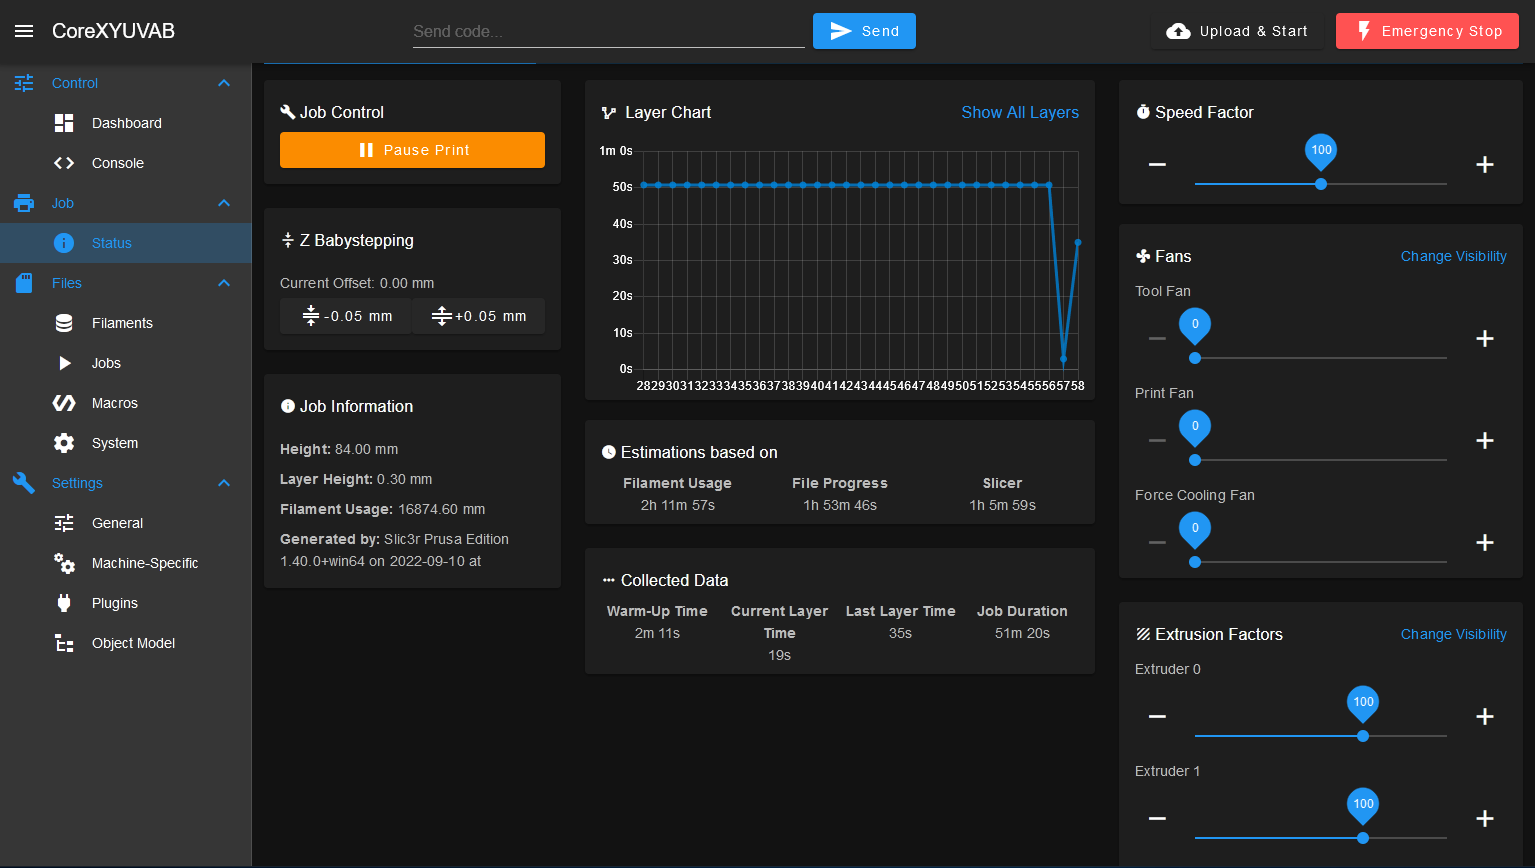Image resolution: width=1535 pixels, height=868 pixels.
Task: Open the Macros page
Action: 126,403
